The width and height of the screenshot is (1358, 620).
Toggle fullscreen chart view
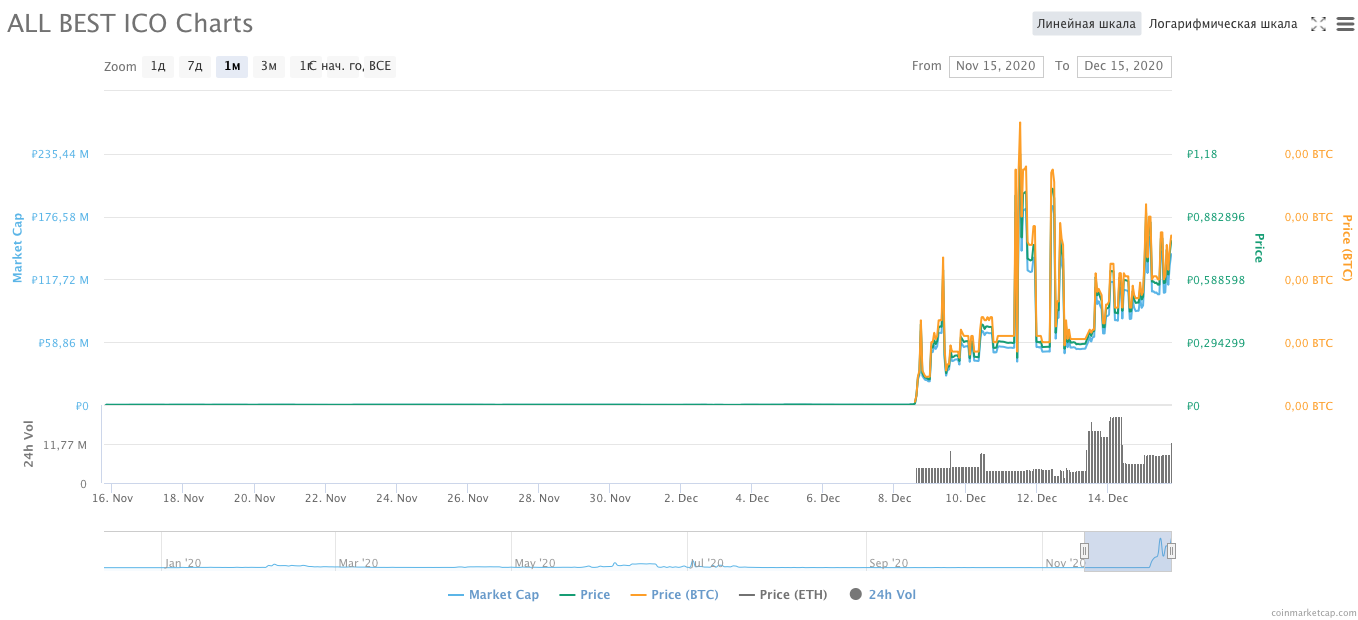(1318, 24)
